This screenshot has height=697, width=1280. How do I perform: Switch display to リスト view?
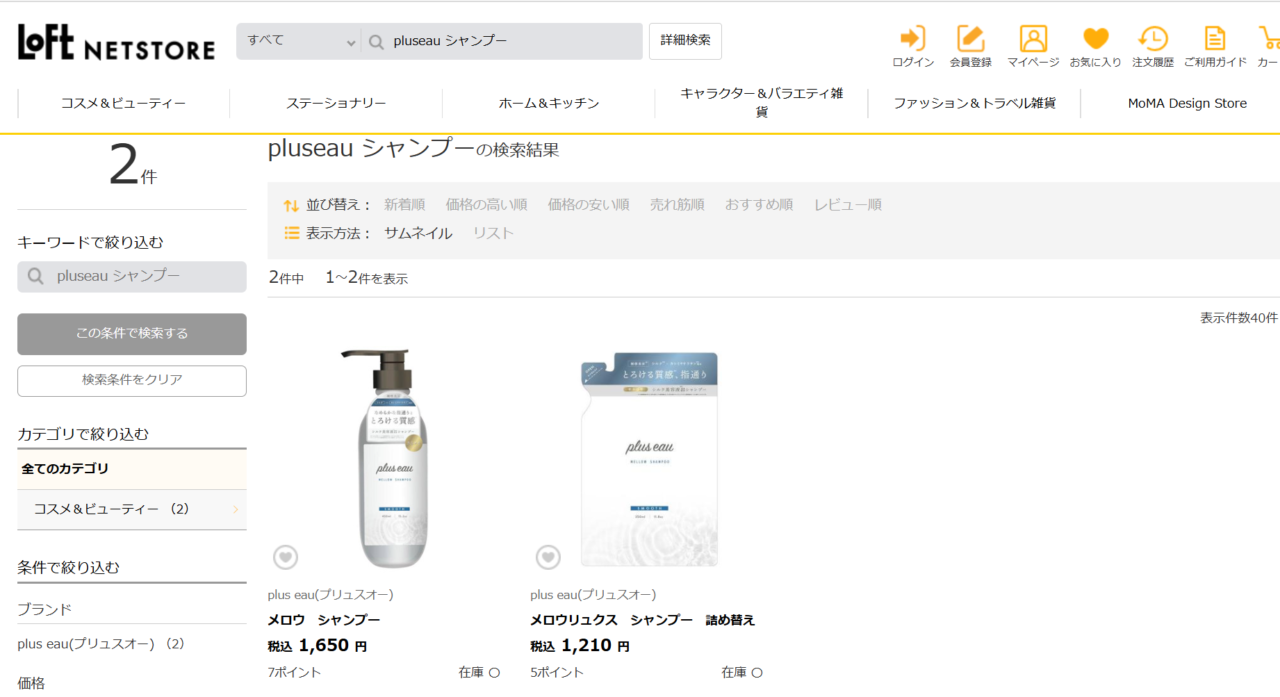(x=493, y=233)
